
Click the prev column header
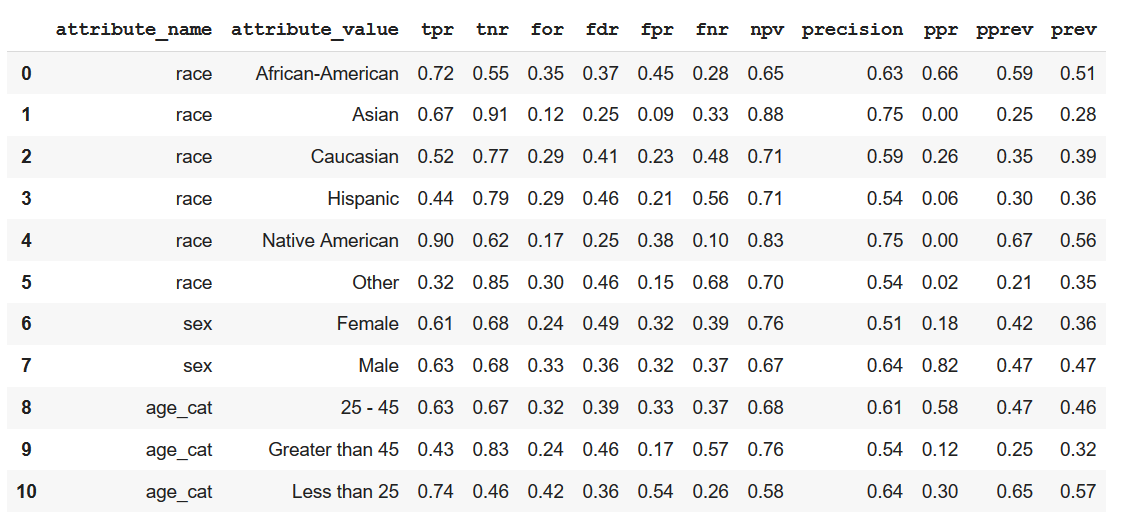tap(1073, 29)
